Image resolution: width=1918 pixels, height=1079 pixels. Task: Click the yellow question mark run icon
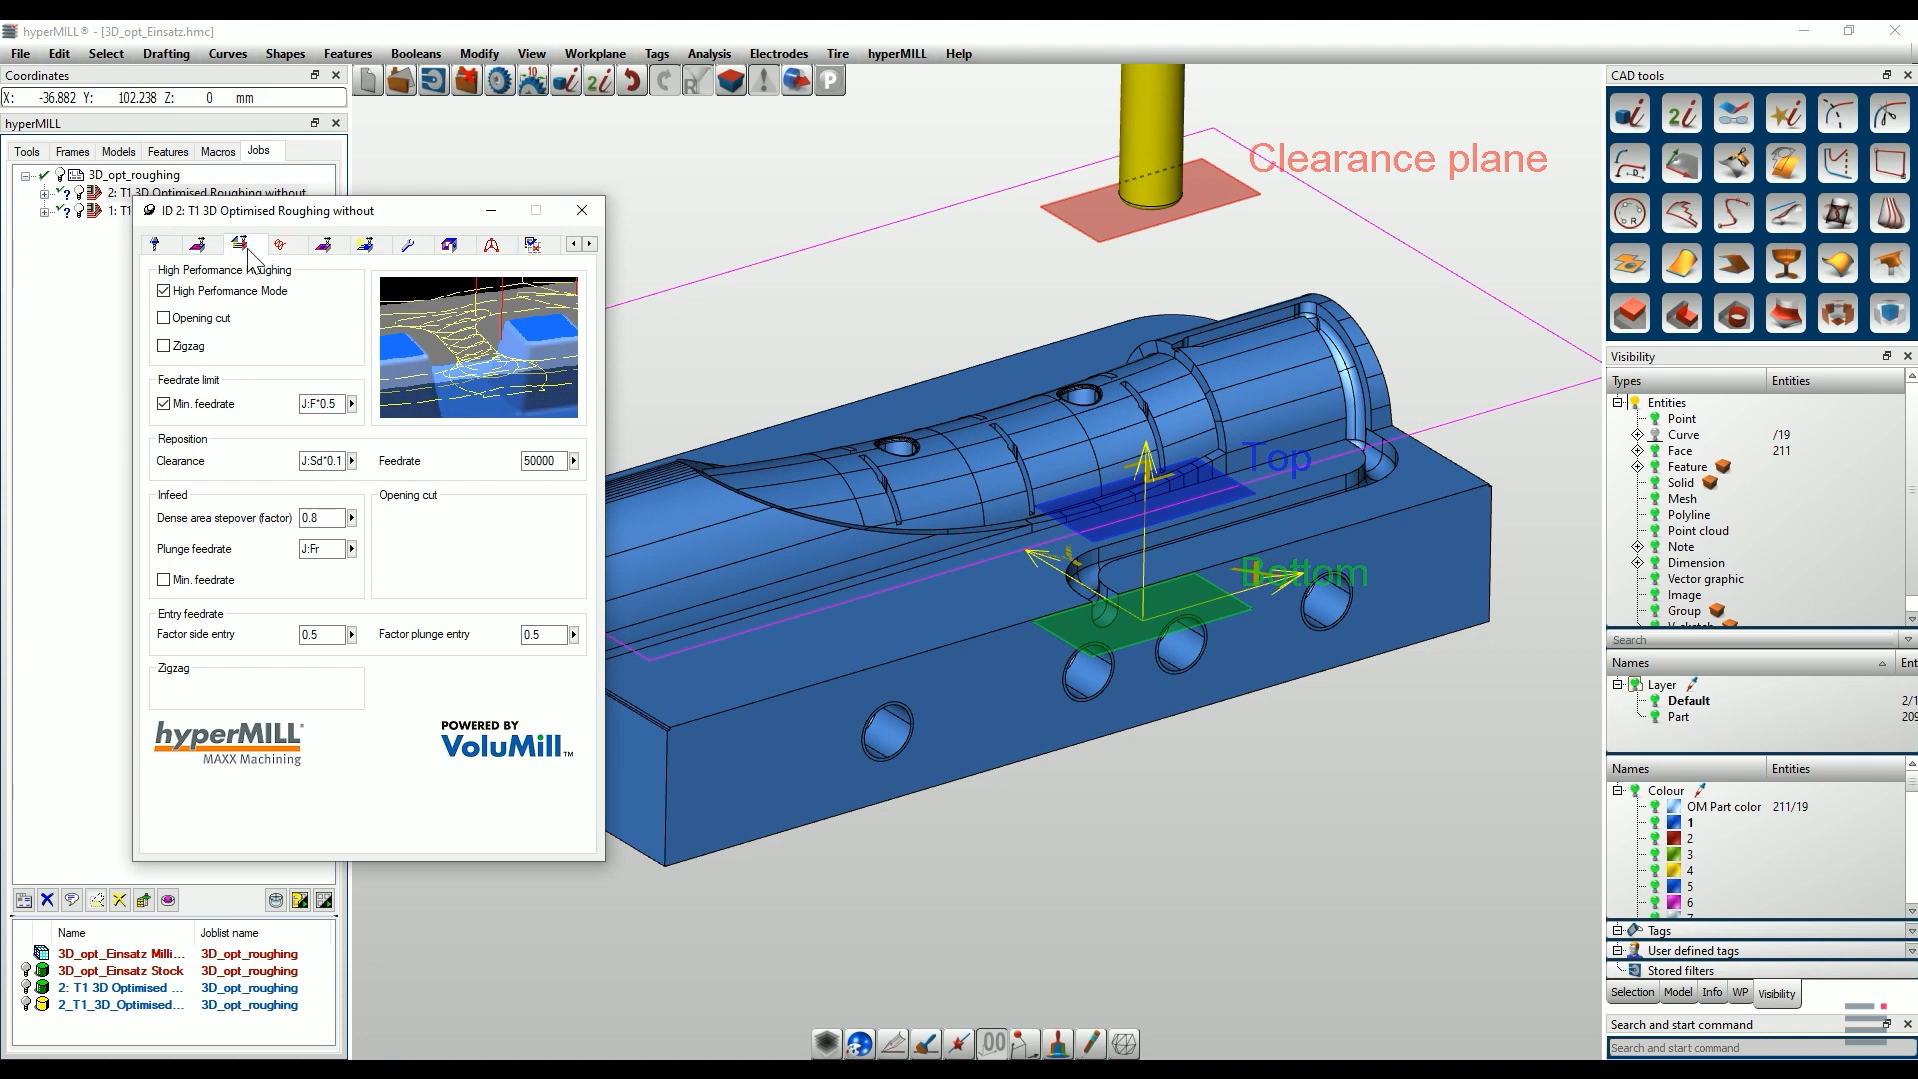coord(300,900)
